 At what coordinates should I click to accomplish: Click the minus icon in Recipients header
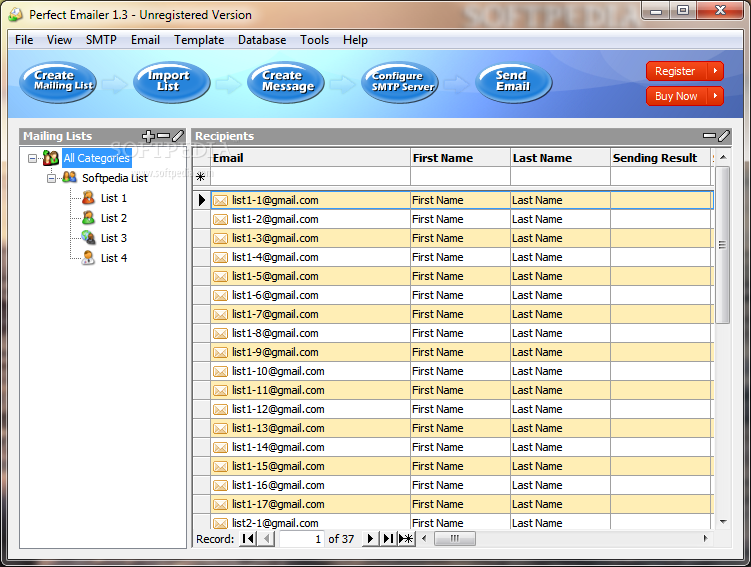click(x=709, y=136)
